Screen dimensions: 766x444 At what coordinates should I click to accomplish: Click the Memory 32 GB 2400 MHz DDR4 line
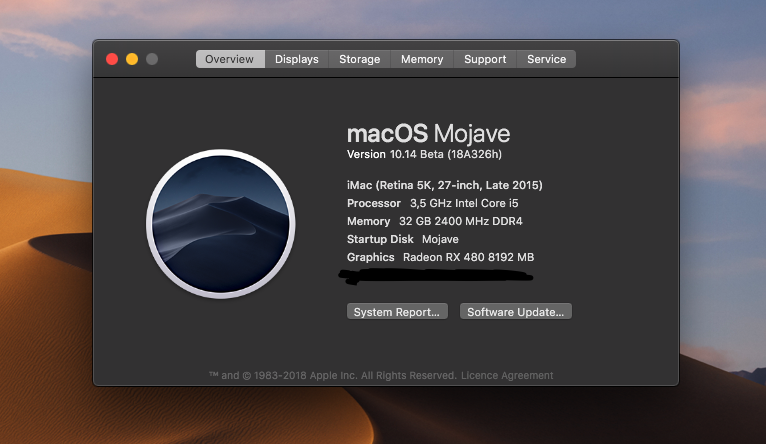pyautogui.click(x=434, y=221)
